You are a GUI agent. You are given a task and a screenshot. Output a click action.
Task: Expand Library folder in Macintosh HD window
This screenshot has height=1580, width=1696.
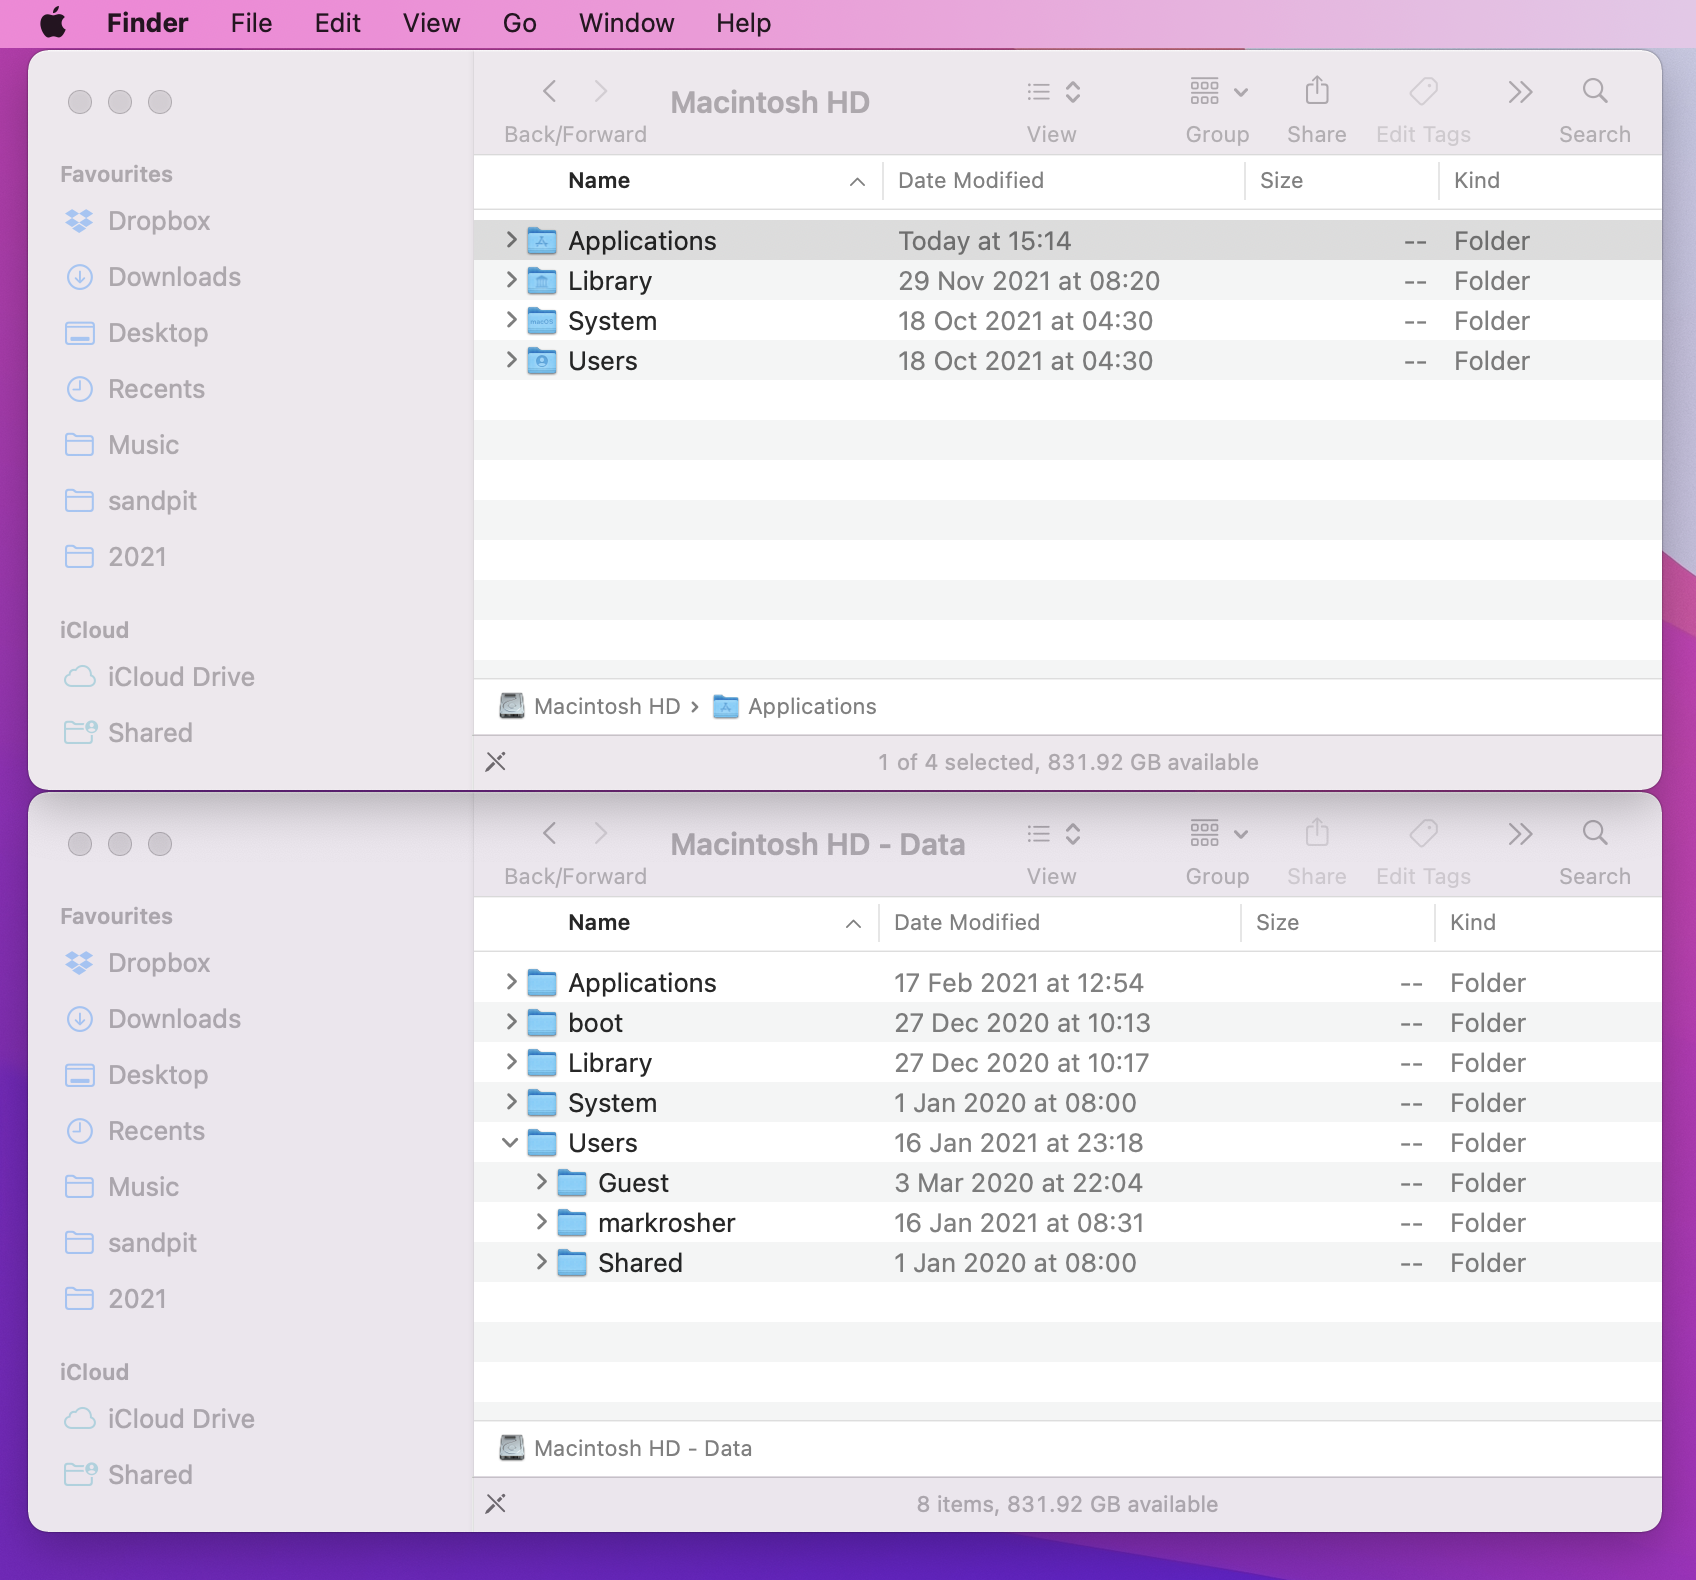[511, 280]
